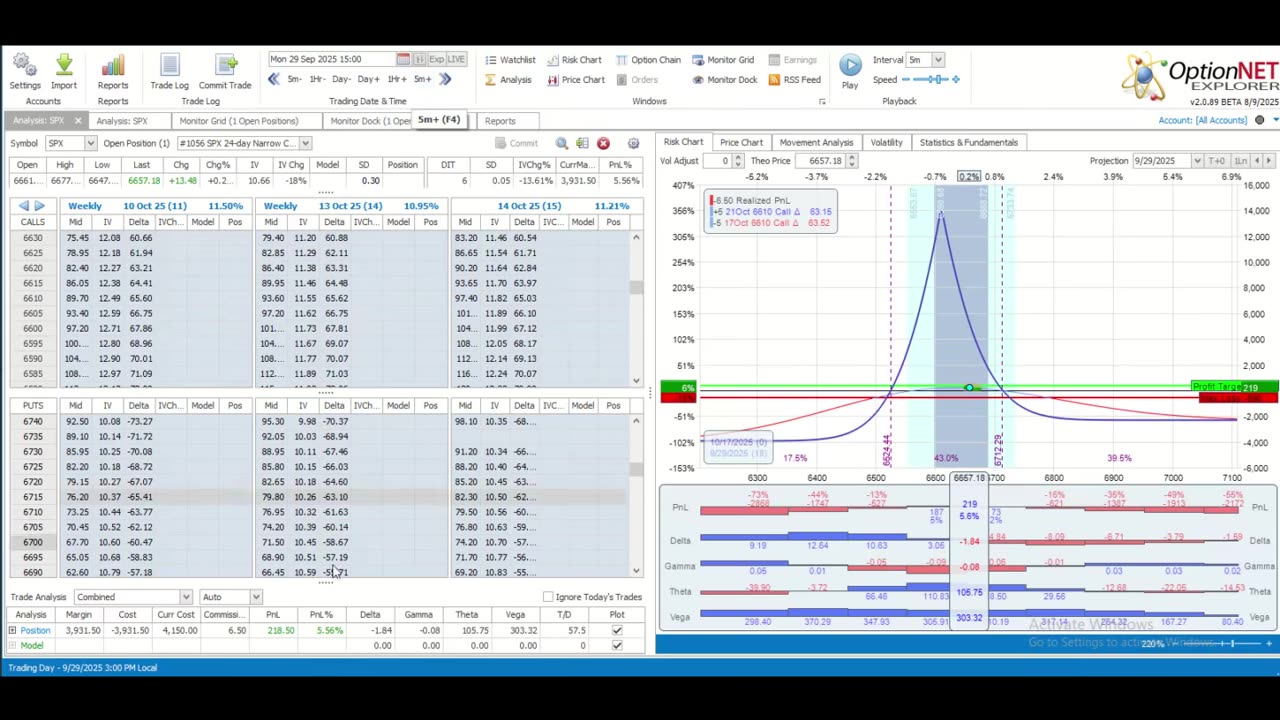
Task: Toggle the Plot checkbox for Model row
Action: point(616,645)
